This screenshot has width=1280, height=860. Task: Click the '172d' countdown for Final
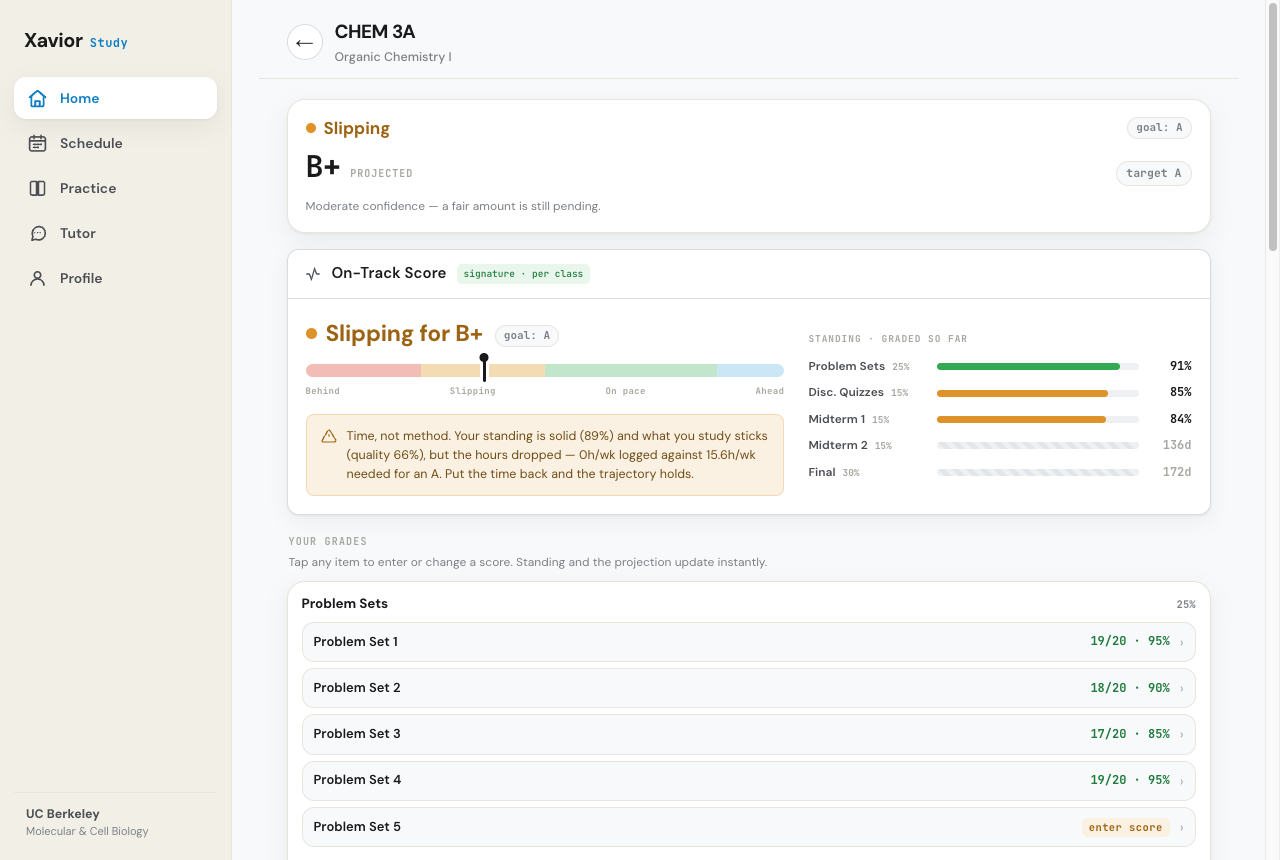point(1177,472)
